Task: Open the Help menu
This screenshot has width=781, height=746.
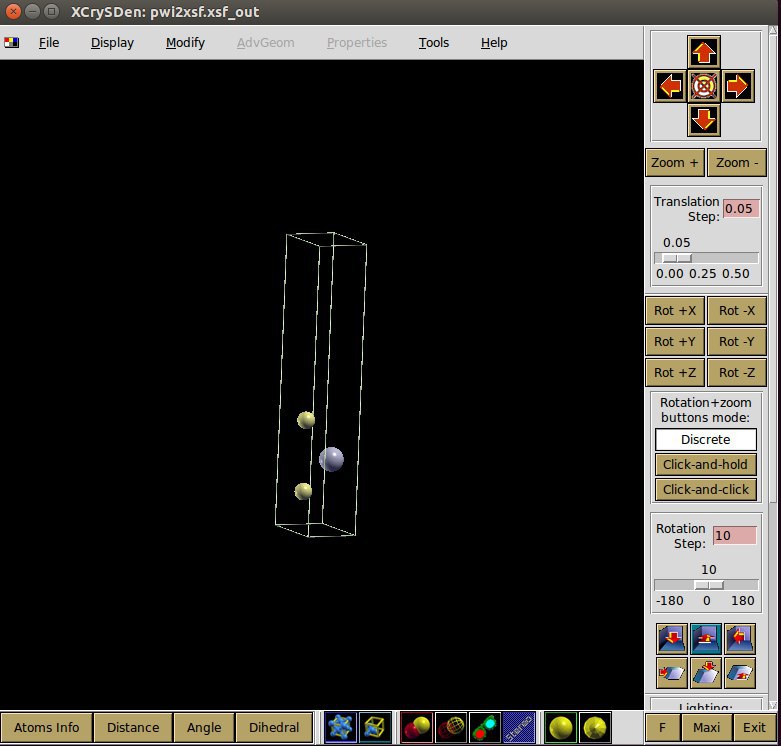Action: pyautogui.click(x=494, y=43)
